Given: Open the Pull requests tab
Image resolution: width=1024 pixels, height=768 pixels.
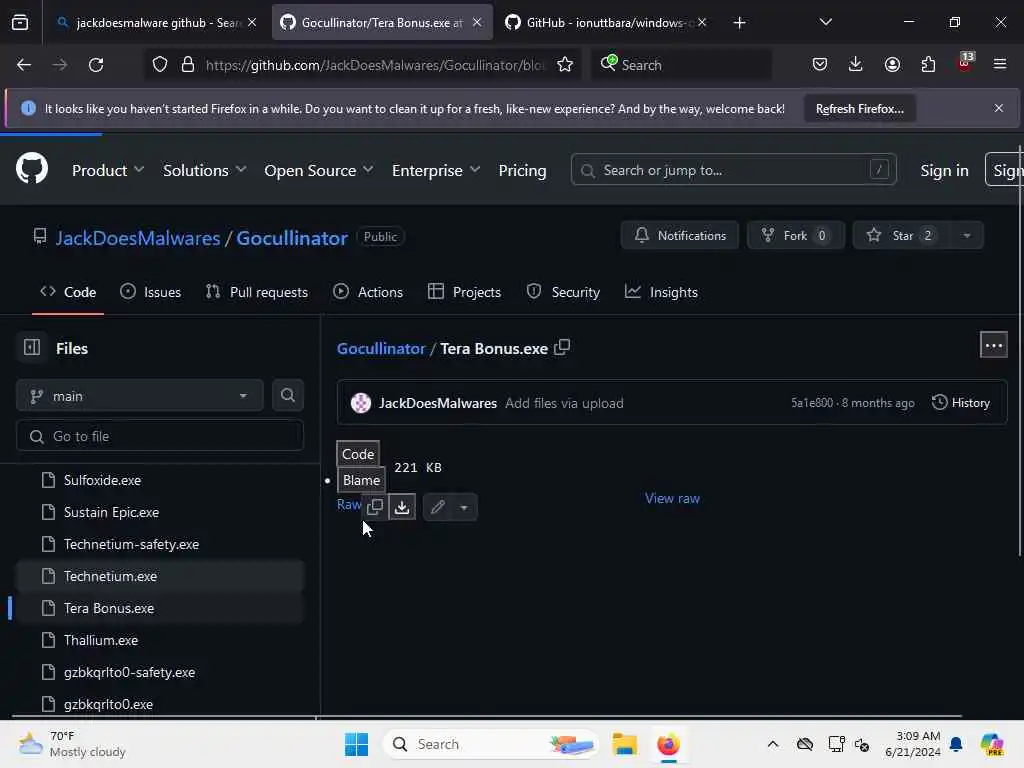Looking at the screenshot, I should (x=257, y=292).
